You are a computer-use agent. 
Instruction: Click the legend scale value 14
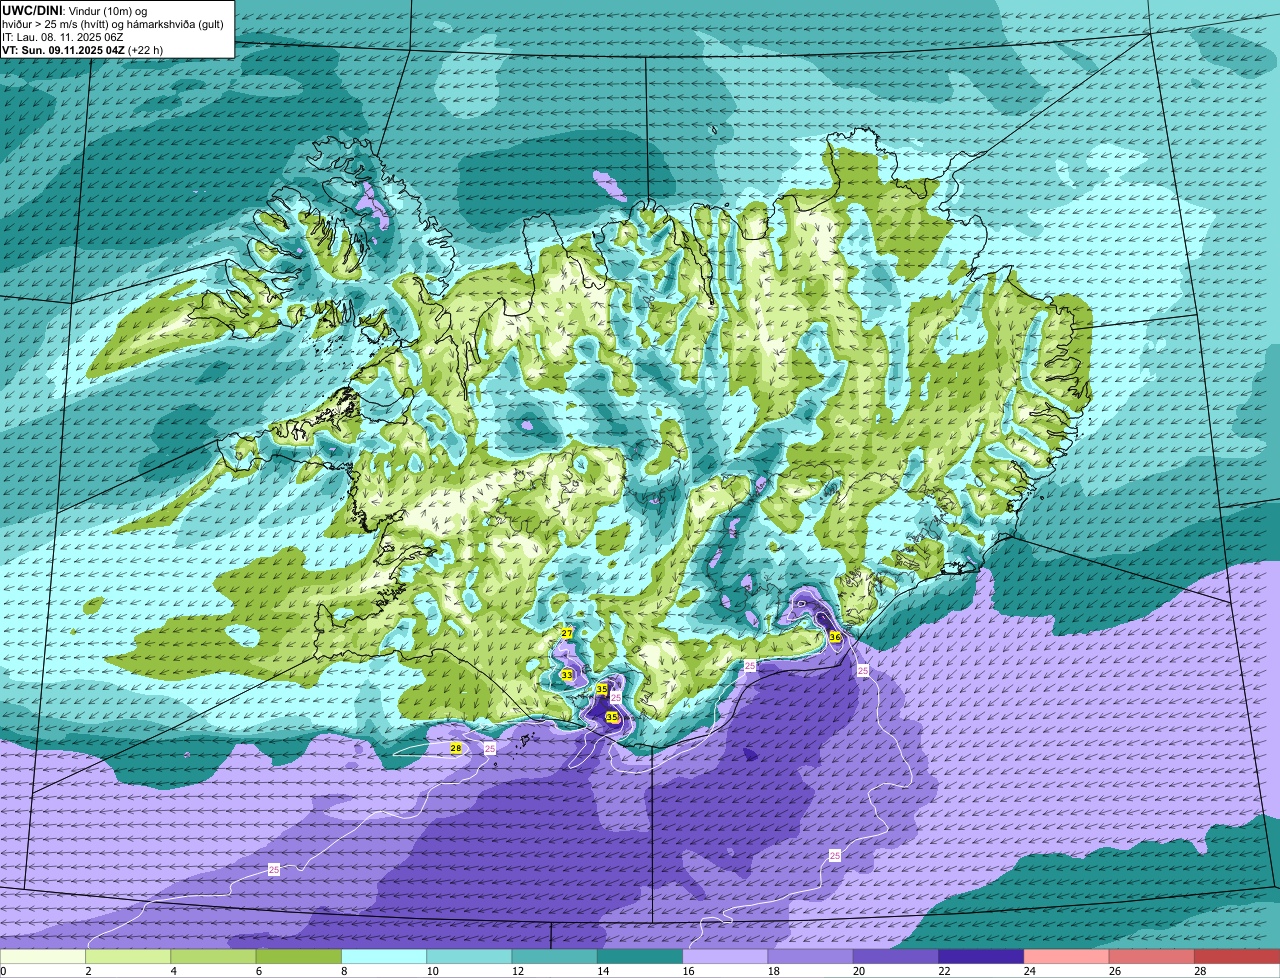tap(602, 971)
